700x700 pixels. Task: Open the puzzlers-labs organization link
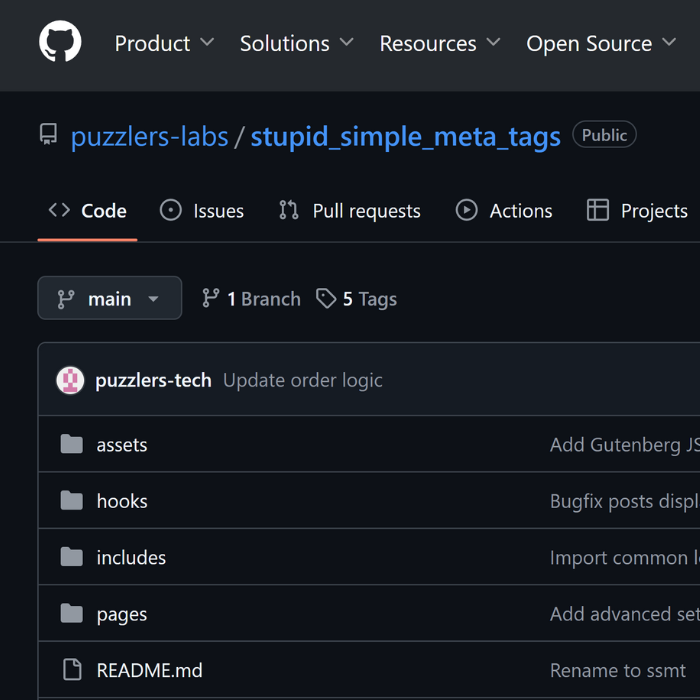pos(149,136)
